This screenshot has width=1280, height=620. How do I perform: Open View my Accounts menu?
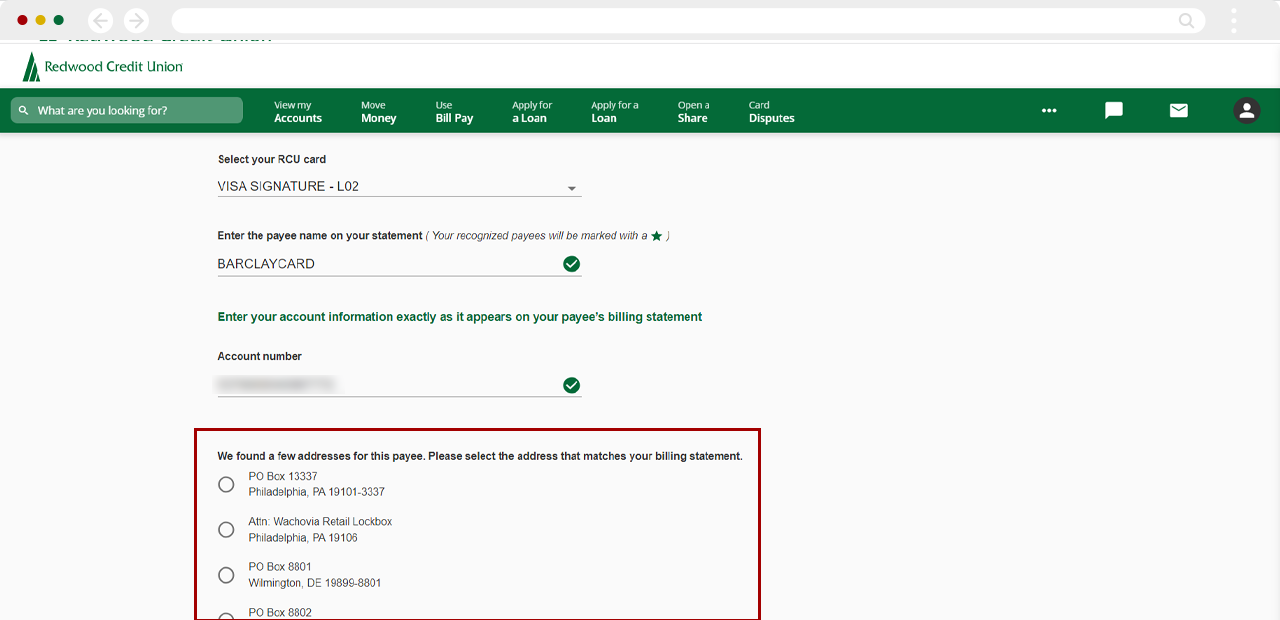click(298, 111)
